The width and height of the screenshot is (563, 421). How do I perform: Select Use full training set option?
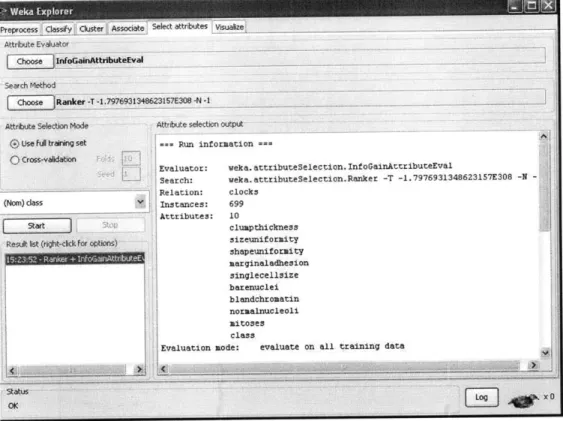[x=49, y=144]
